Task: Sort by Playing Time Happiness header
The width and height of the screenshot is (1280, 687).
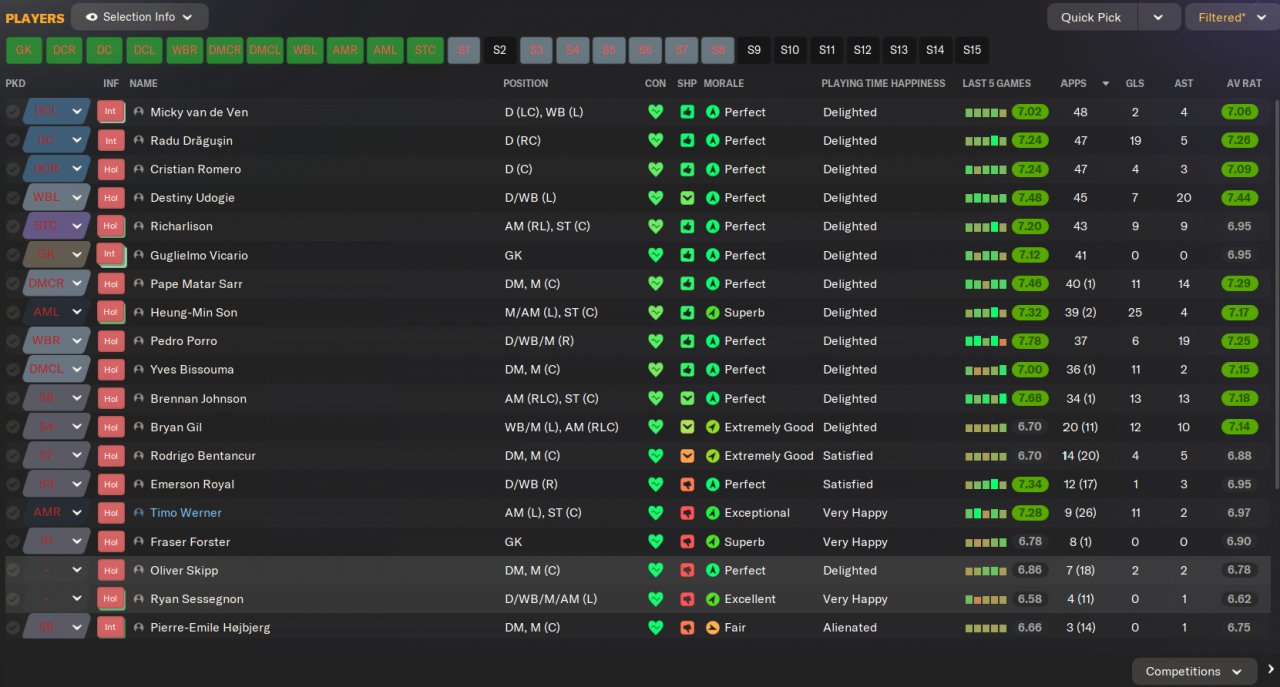Action: (883, 84)
